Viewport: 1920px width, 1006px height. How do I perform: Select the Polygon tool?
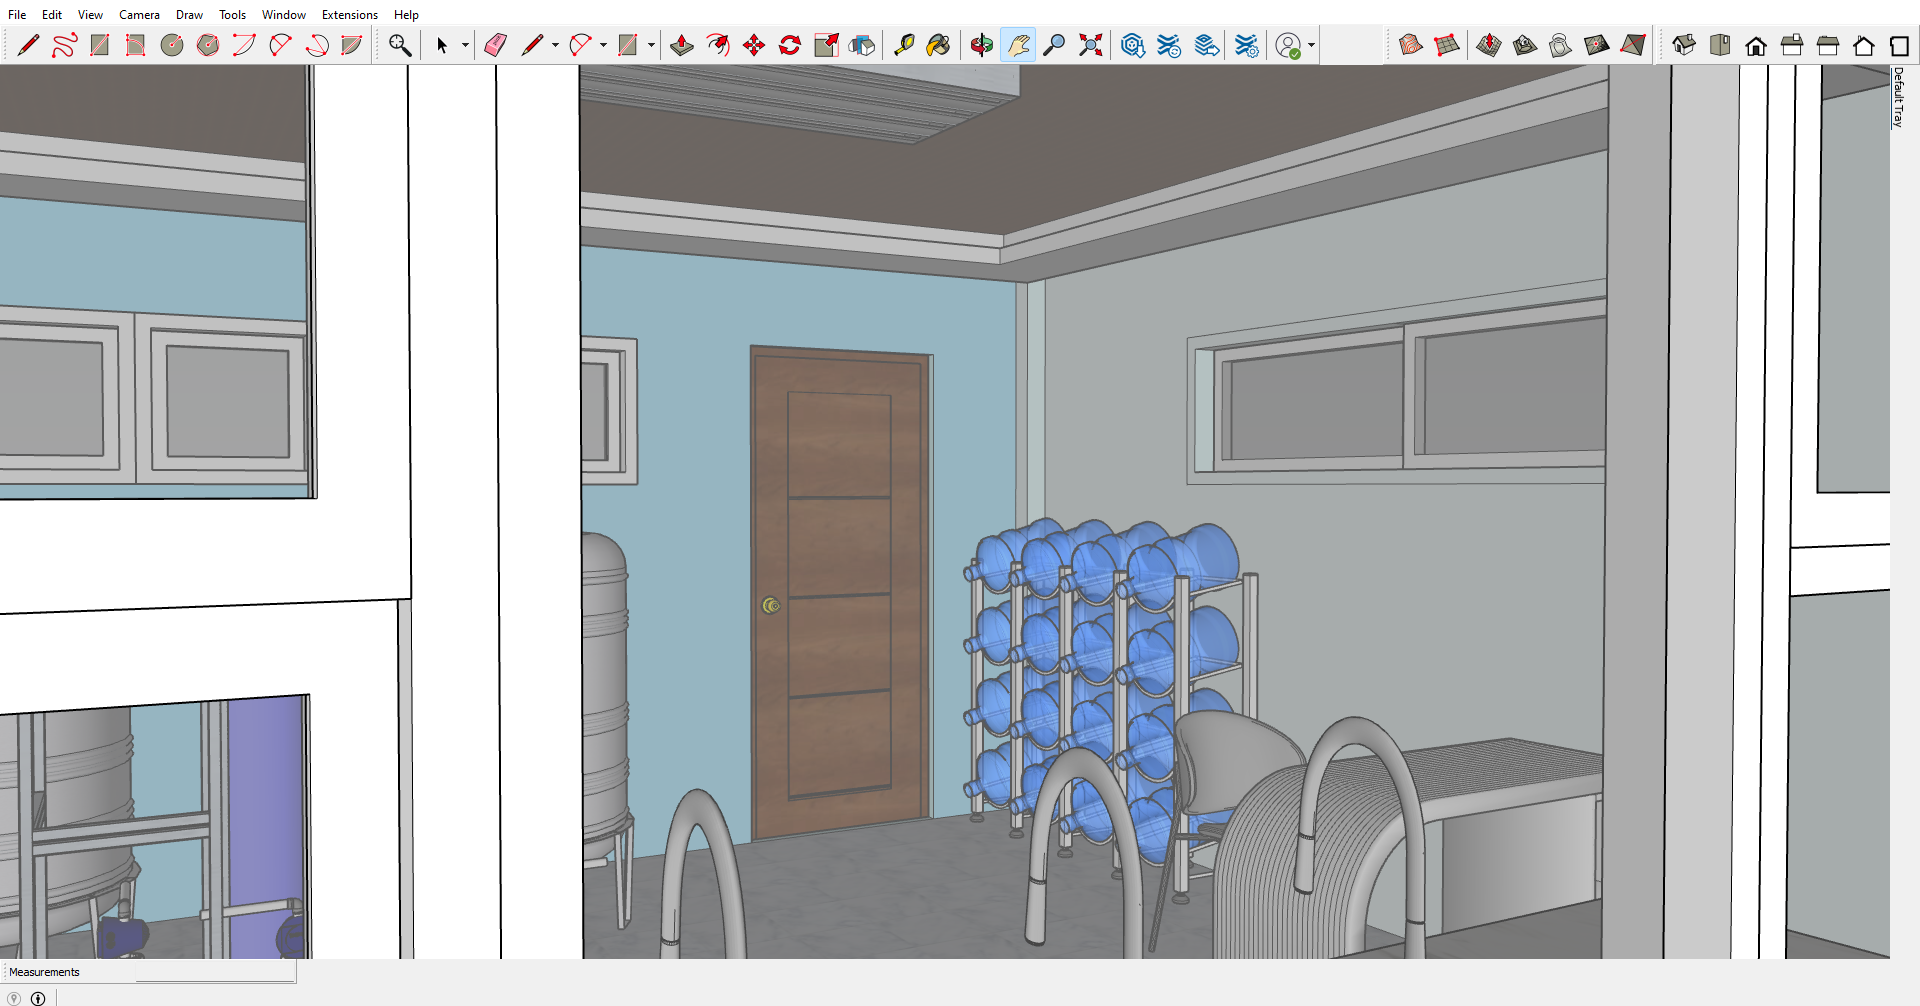pos(208,45)
